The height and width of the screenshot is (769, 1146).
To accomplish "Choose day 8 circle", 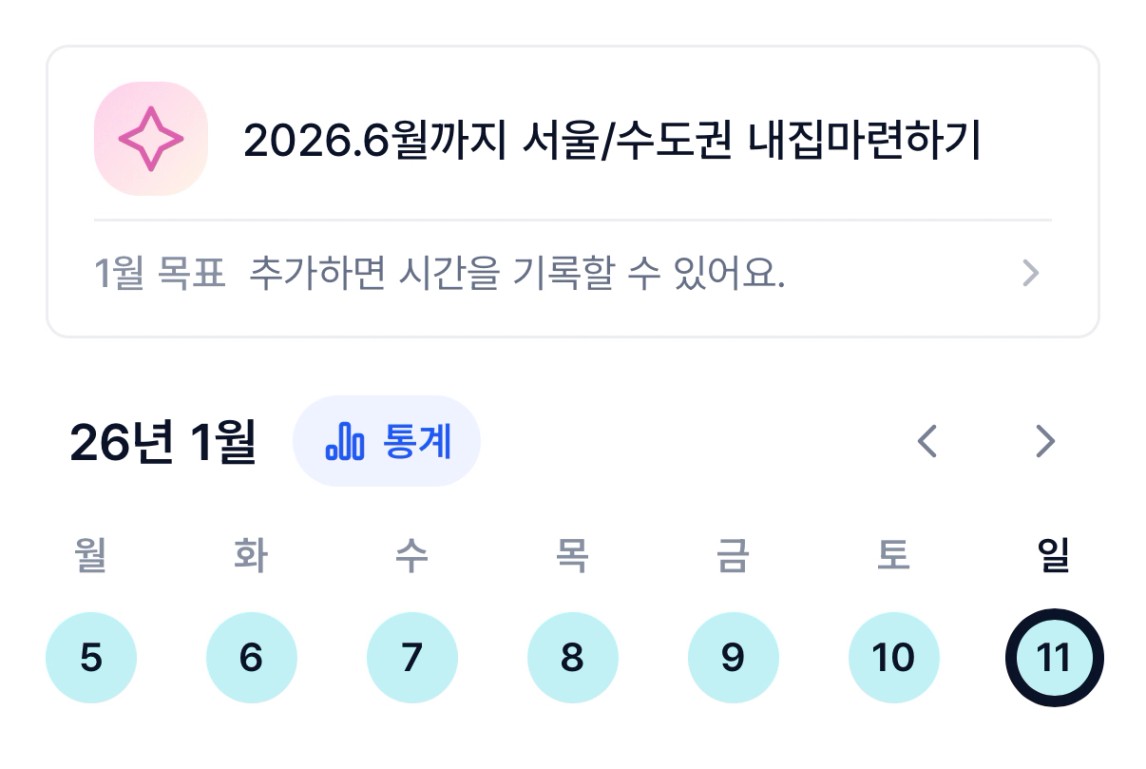I will click(572, 658).
